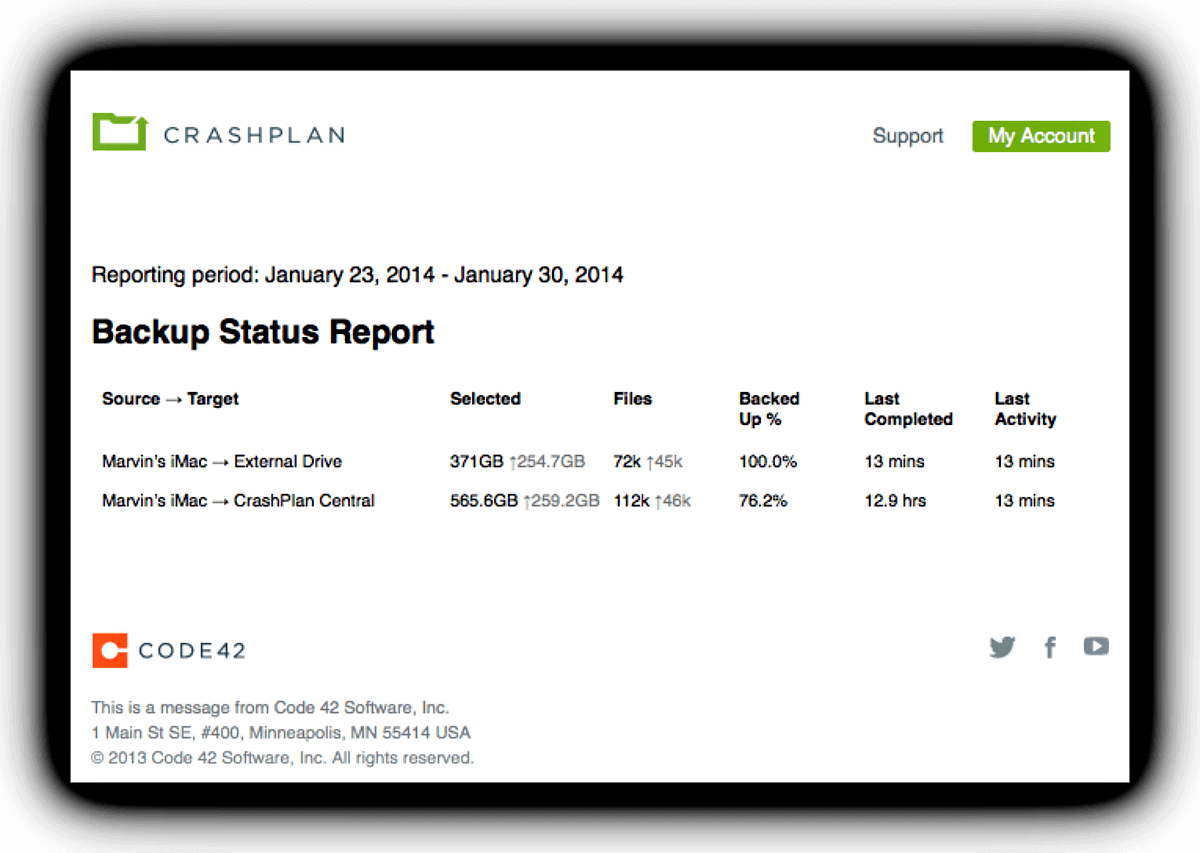The height and width of the screenshot is (853, 1200).
Task: Click the Facebook icon
Action: (1049, 647)
